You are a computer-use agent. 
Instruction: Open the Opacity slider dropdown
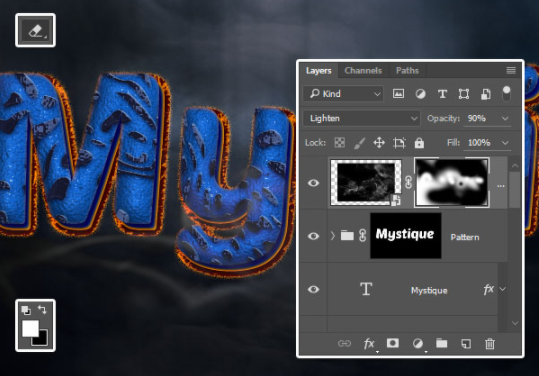click(x=505, y=118)
